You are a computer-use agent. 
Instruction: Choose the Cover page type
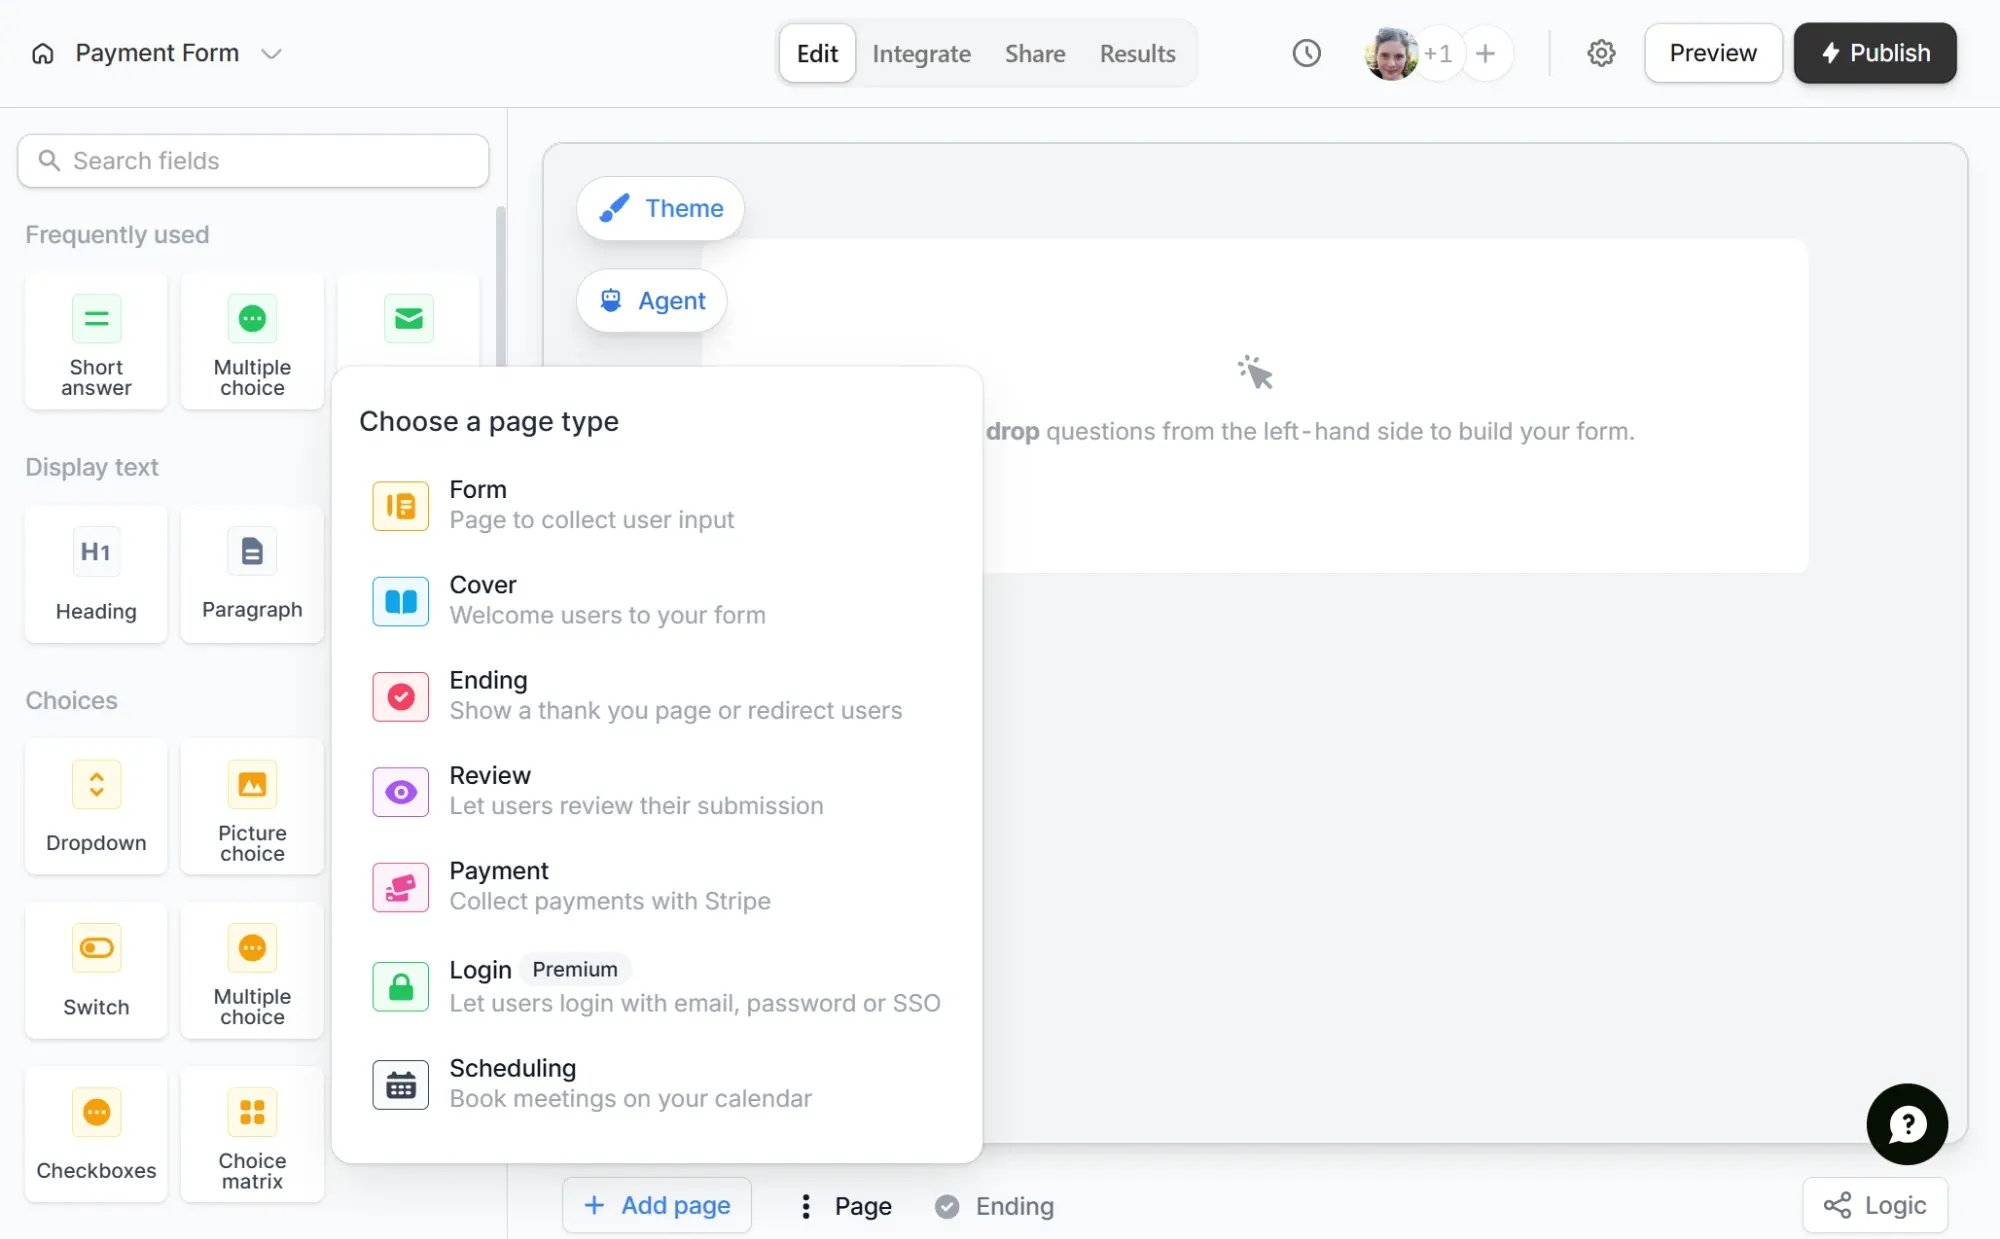657,600
